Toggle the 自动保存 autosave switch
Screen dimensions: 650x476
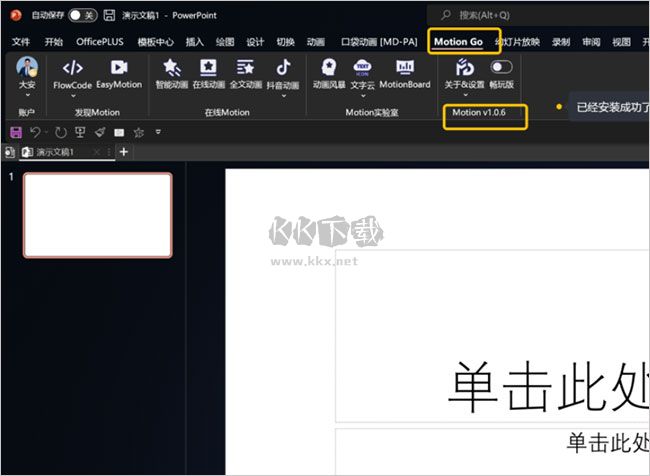point(82,15)
